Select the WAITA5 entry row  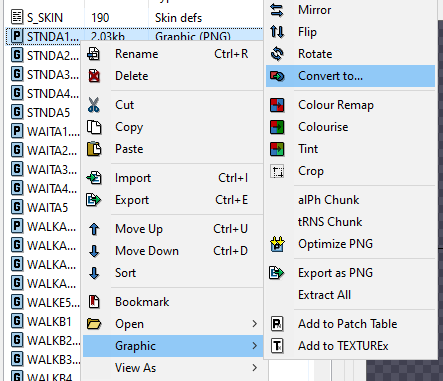43,208
